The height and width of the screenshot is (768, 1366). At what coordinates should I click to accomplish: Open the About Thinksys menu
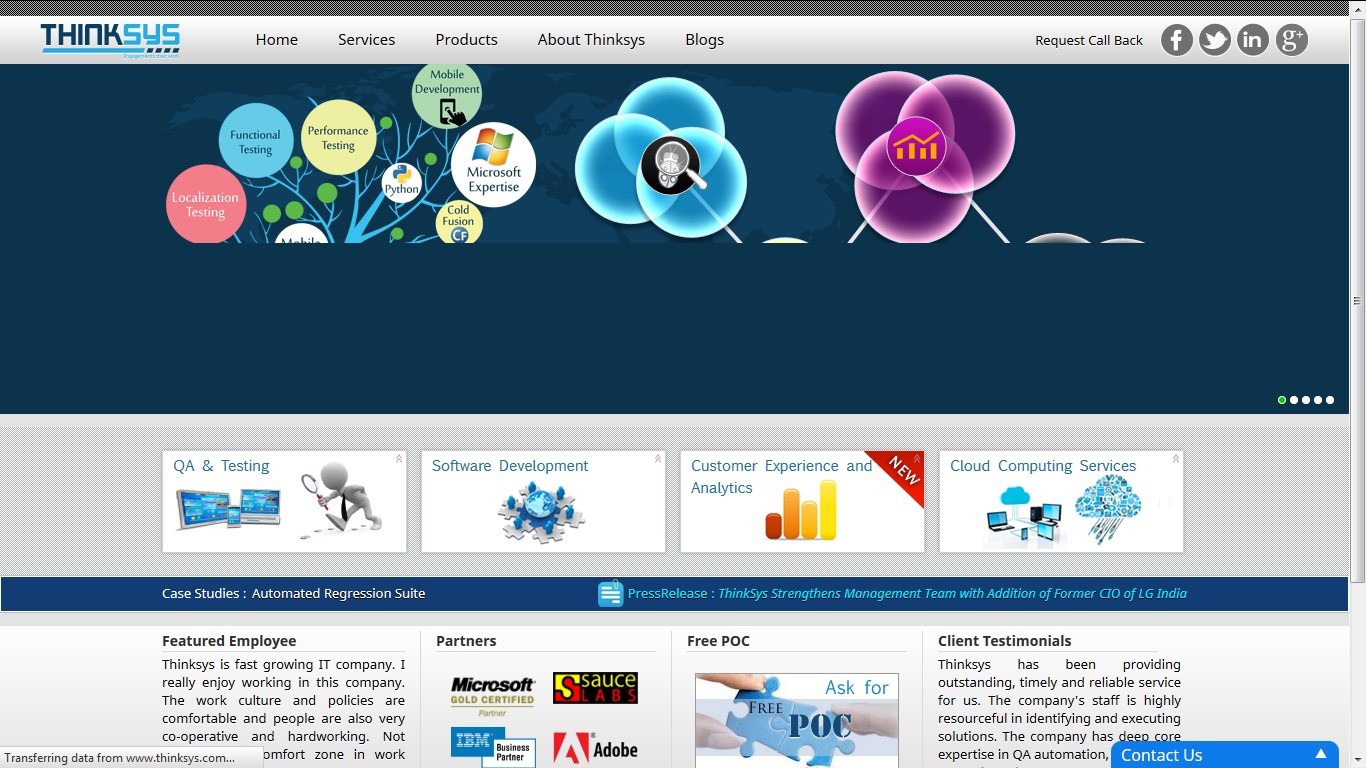591,40
